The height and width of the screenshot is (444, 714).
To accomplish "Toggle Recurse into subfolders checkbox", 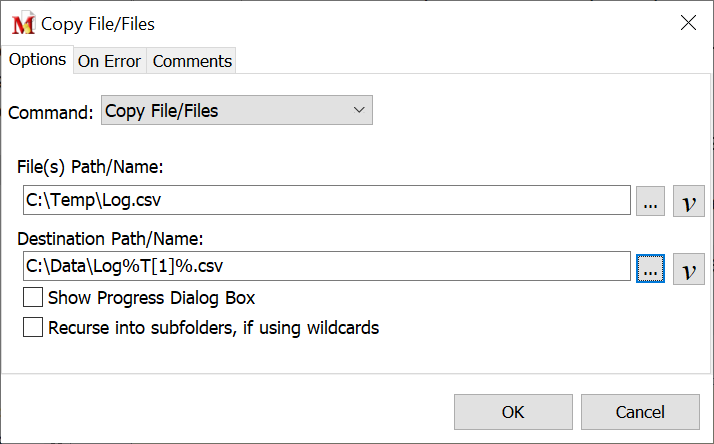I will (33, 327).
